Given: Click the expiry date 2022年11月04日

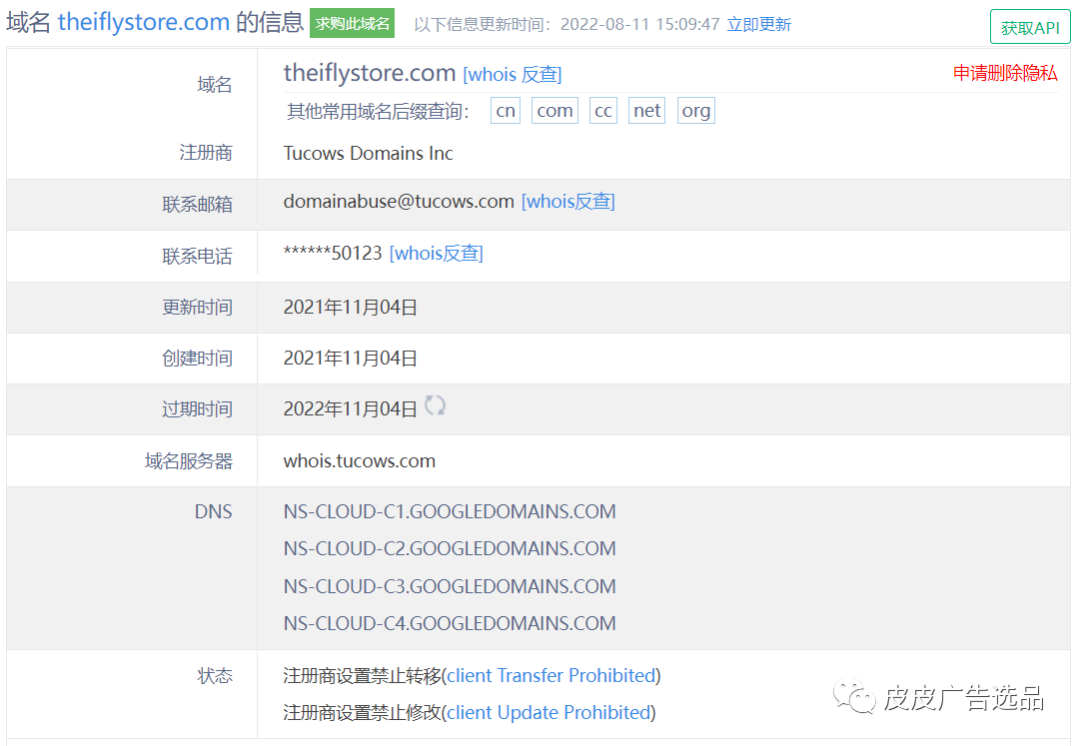Looking at the screenshot, I should click(x=351, y=409).
